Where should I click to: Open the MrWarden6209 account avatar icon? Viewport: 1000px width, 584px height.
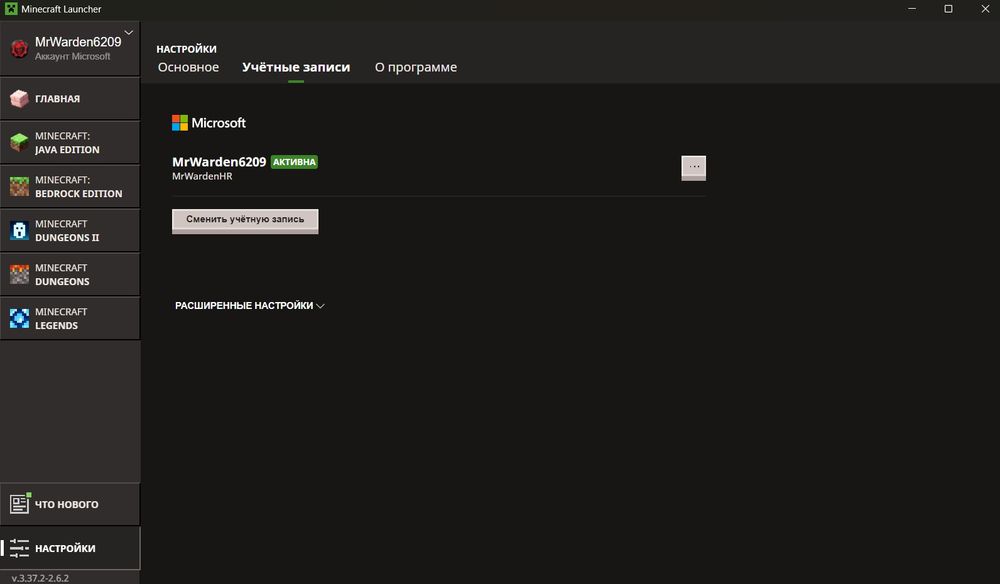click(19, 48)
